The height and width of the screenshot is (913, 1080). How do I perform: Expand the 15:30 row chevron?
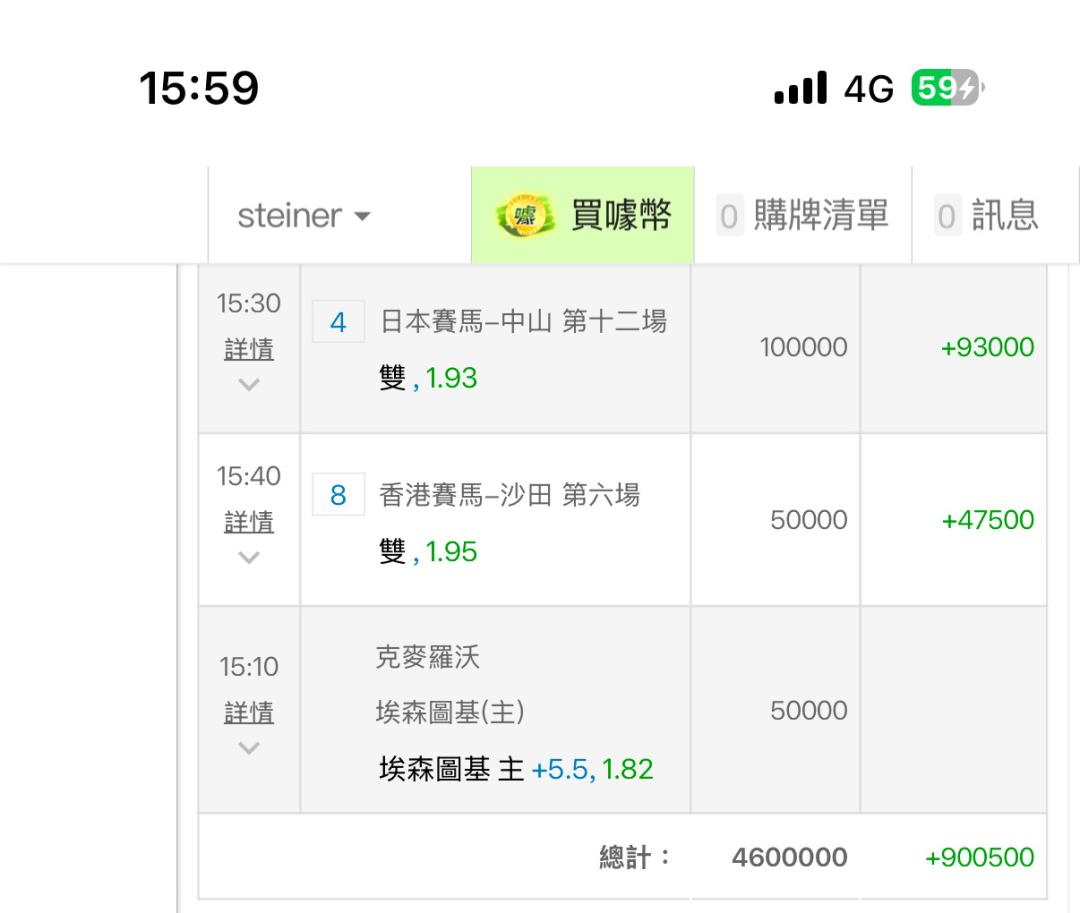click(249, 384)
